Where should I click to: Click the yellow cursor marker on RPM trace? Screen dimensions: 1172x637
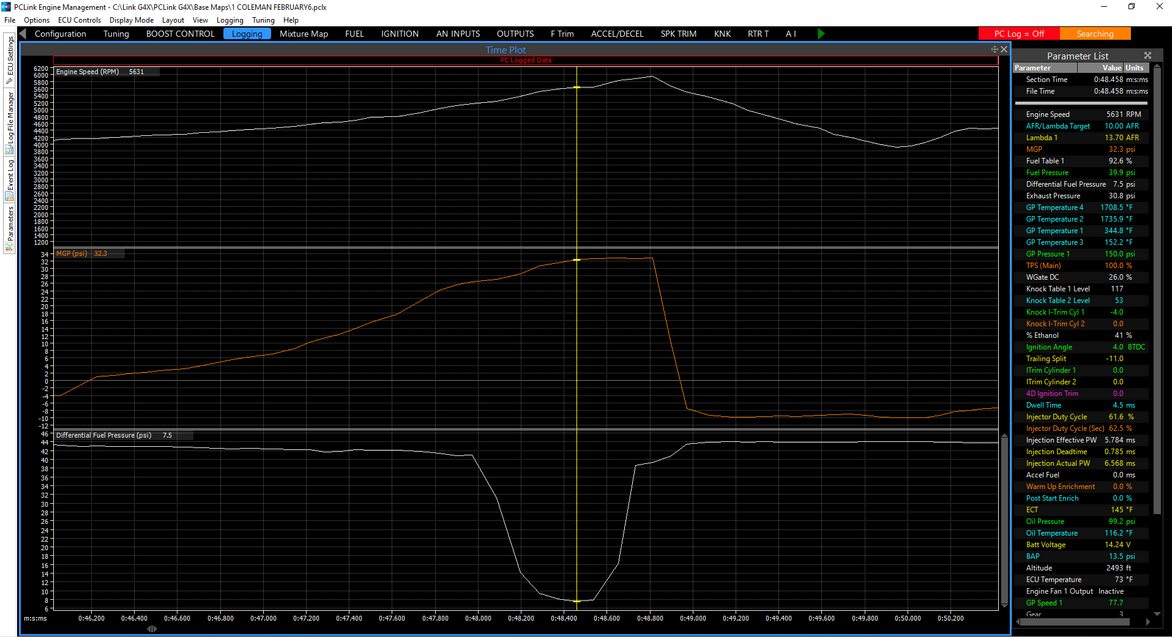[576, 87]
